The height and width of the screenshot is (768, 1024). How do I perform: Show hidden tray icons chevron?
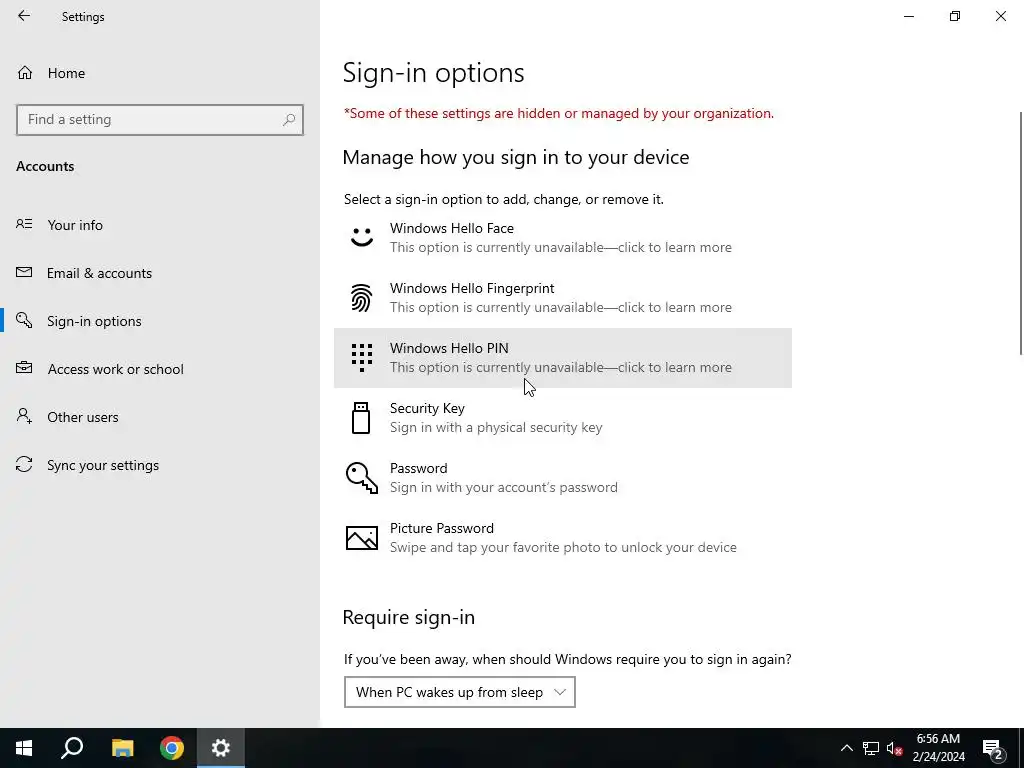[x=846, y=748]
